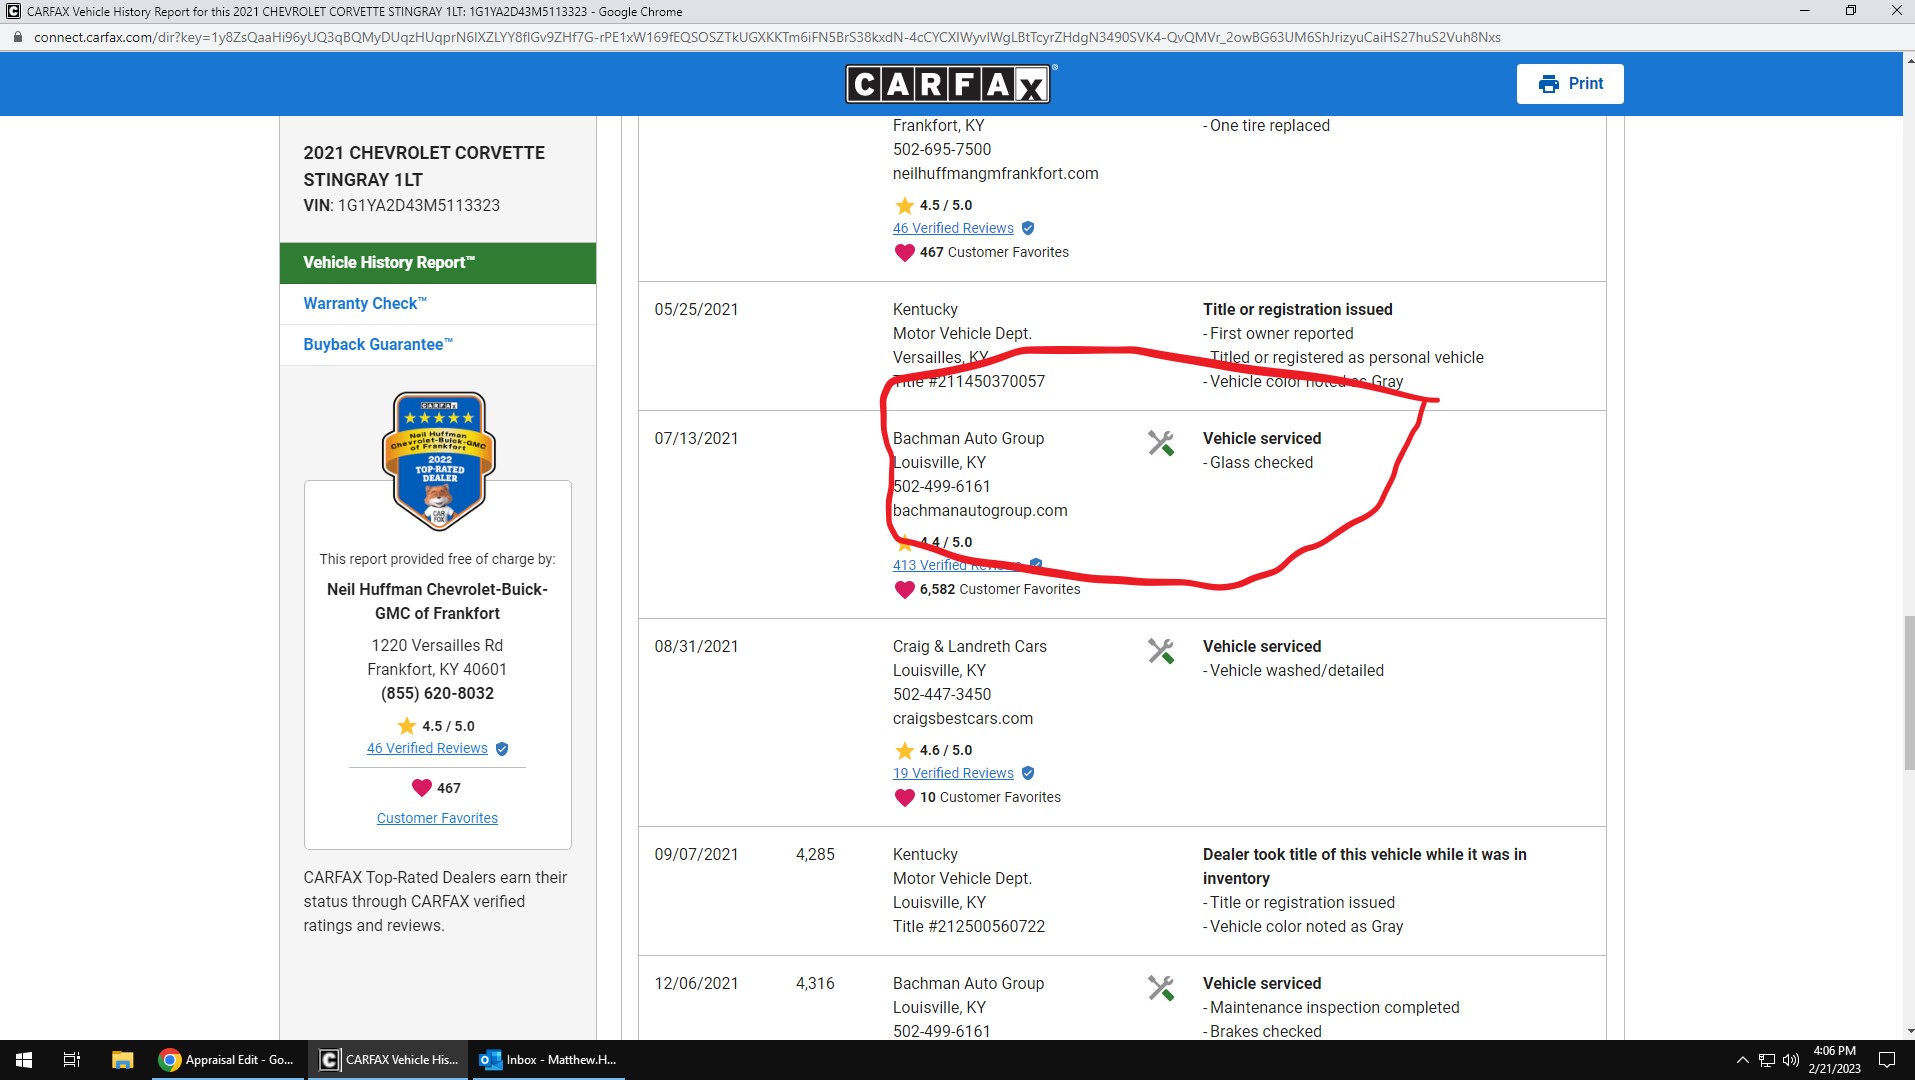Click heart icon beside 467 Customer Favorites

click(x=905, y=253)
